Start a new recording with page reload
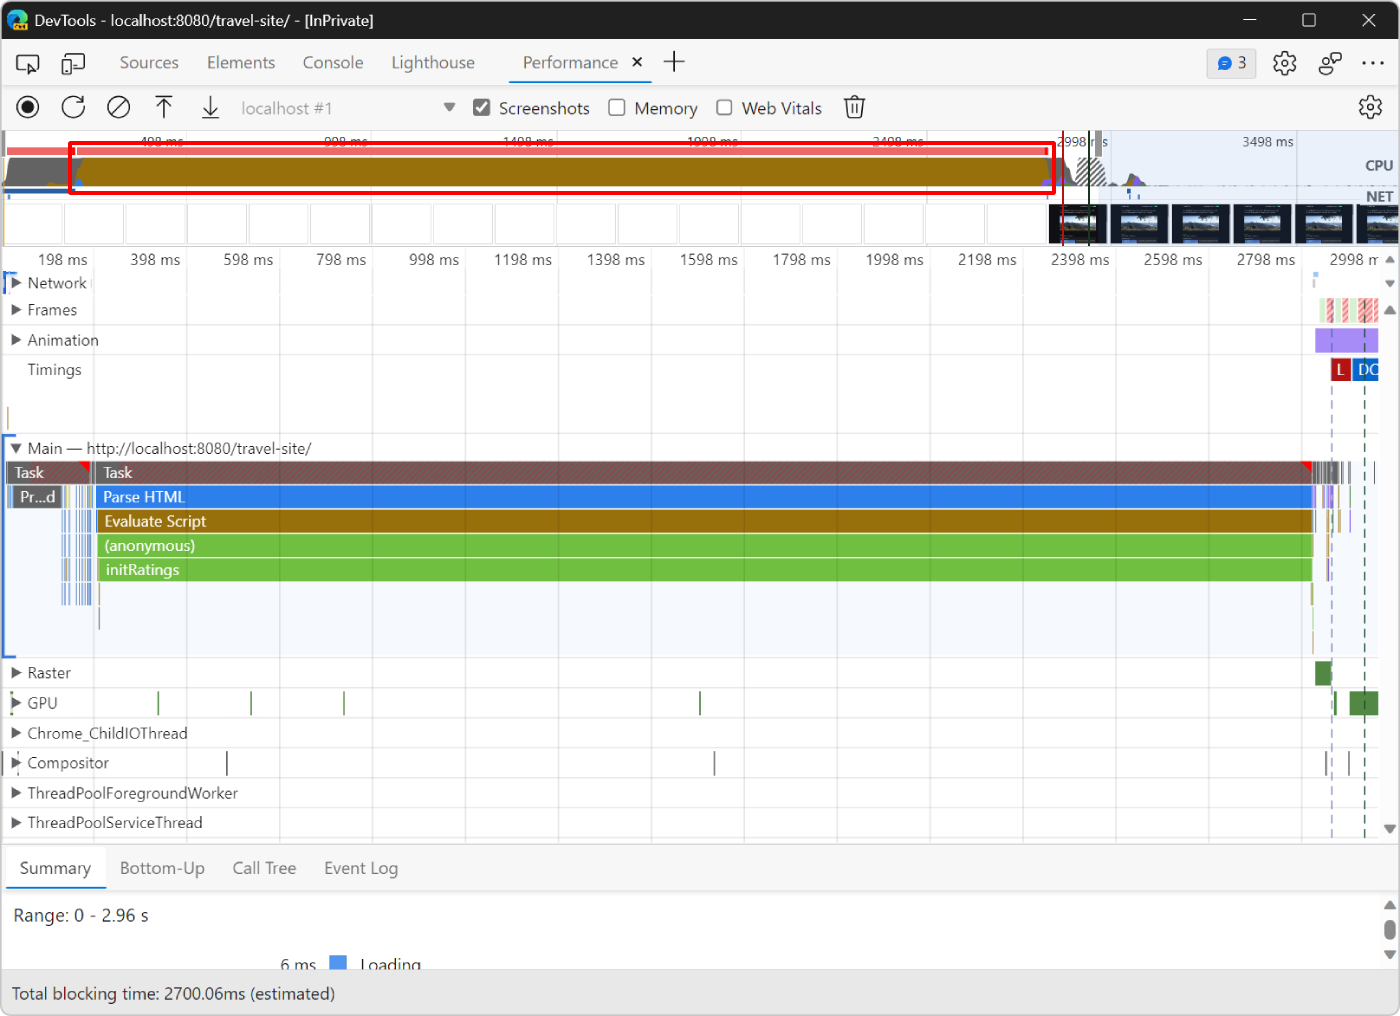 (x=72, y=107)
